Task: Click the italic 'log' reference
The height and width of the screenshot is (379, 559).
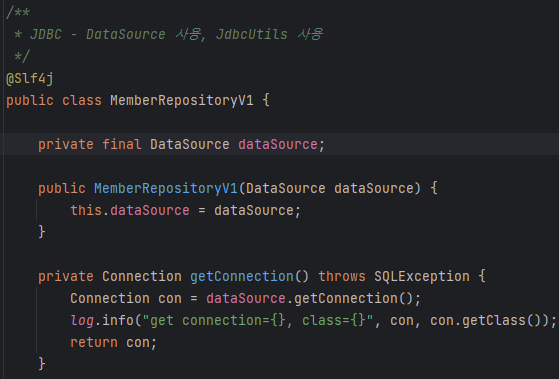Action: coord(82,321)
